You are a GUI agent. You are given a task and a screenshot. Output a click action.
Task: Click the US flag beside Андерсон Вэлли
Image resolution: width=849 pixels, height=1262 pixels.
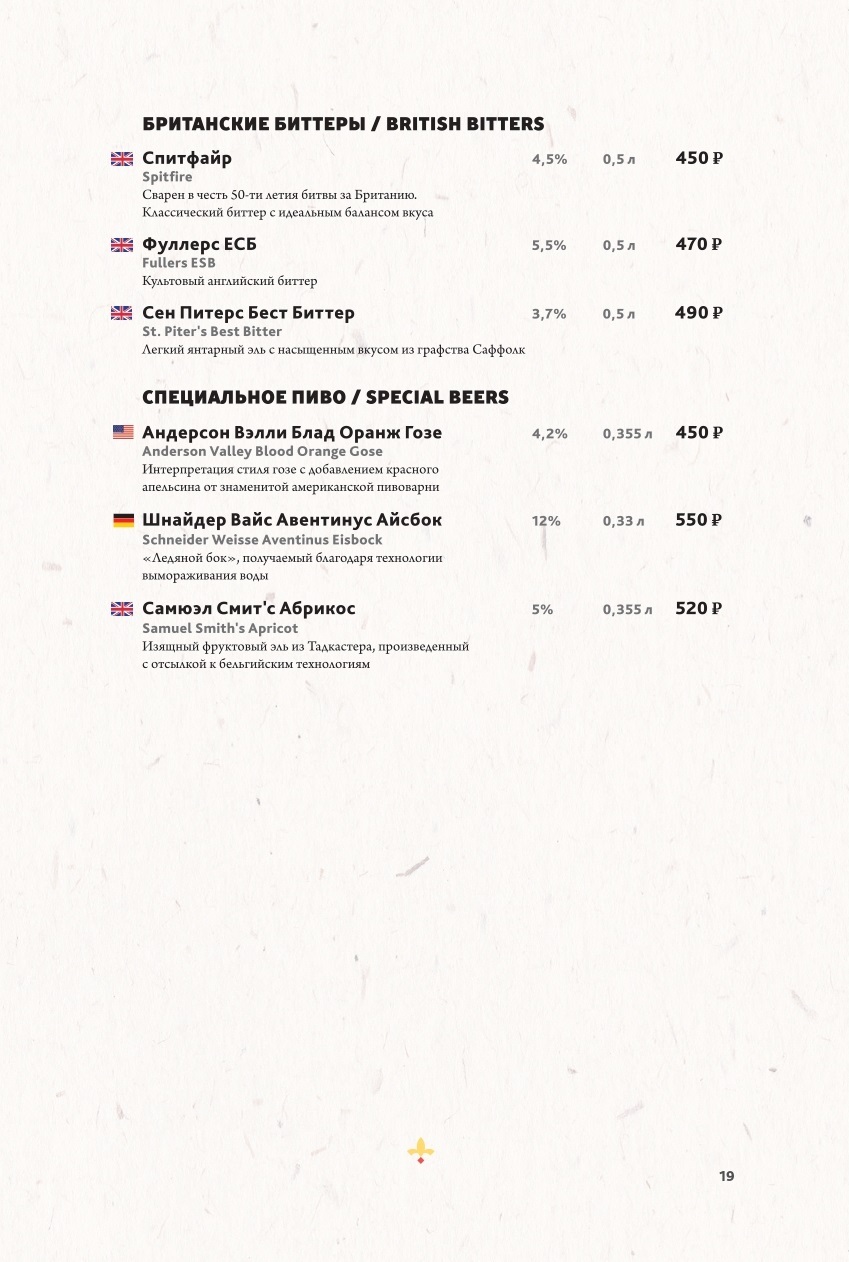click(123, 433)
